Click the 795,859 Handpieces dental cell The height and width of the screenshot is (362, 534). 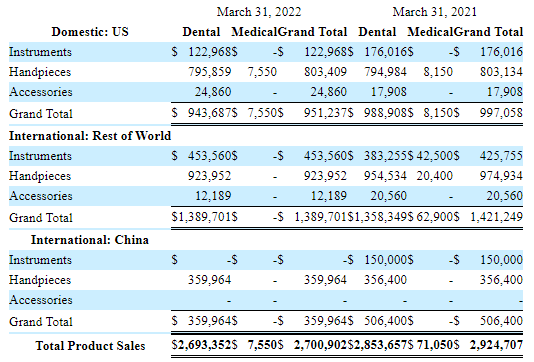pos(210,72)
